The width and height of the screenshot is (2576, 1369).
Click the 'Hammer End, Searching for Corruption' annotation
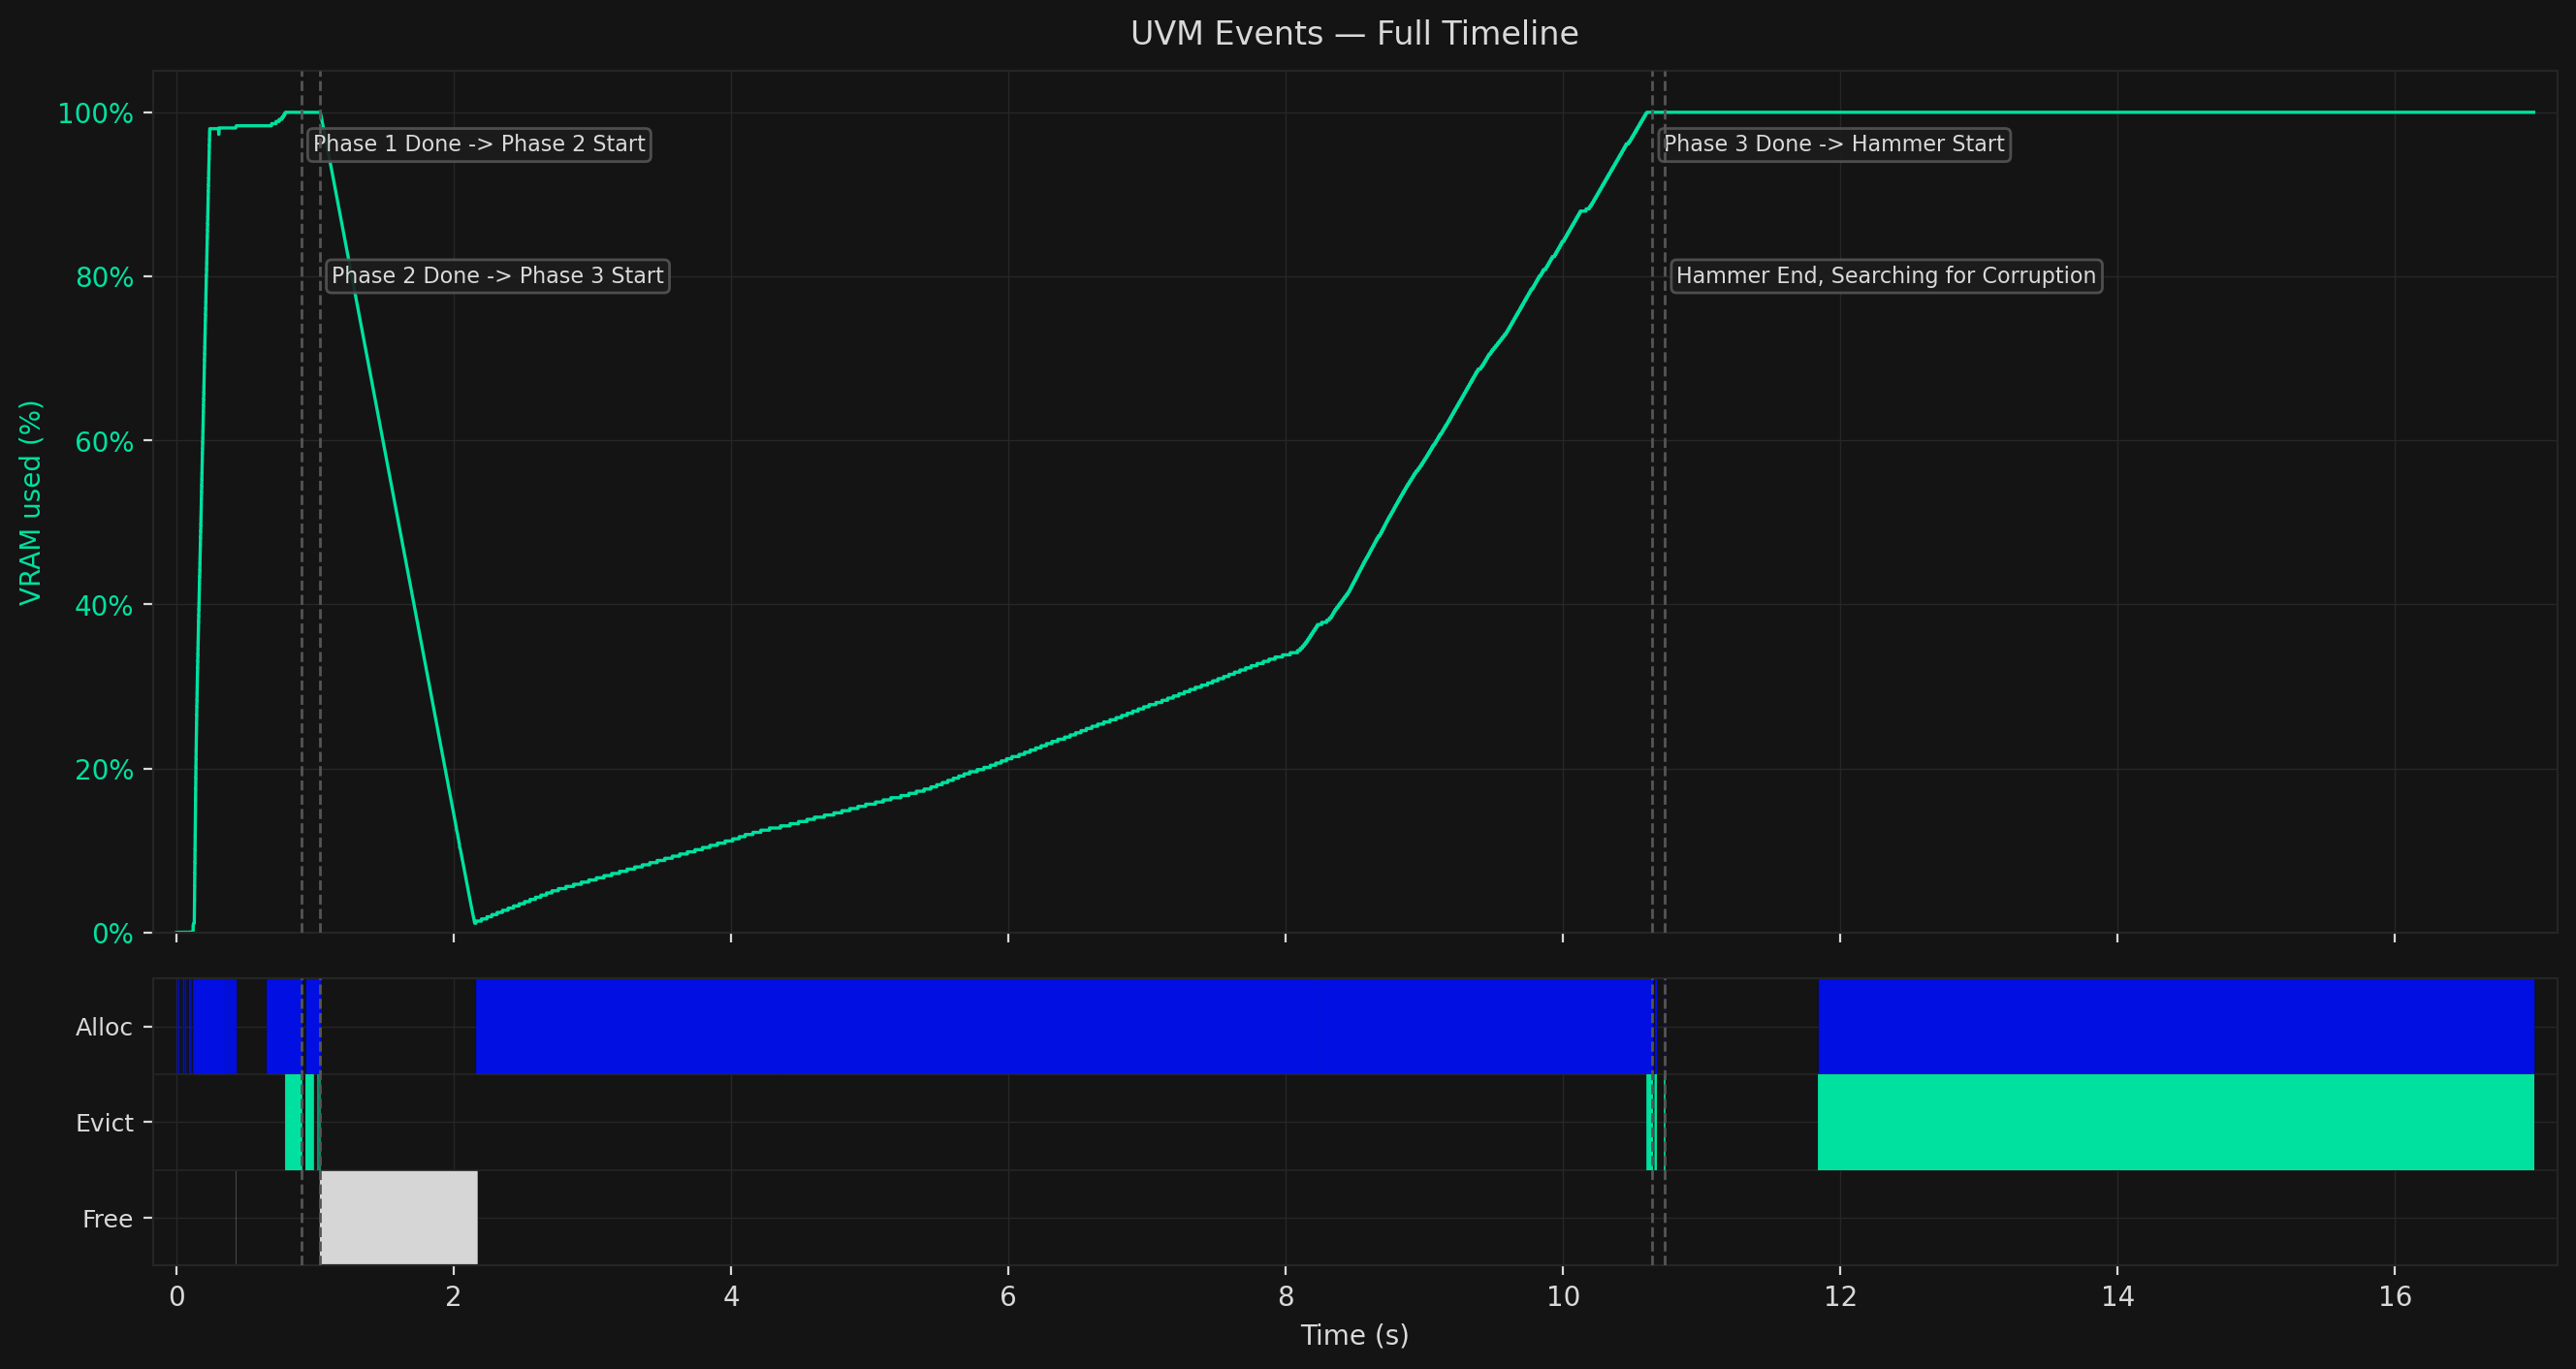coord(1886,275)
